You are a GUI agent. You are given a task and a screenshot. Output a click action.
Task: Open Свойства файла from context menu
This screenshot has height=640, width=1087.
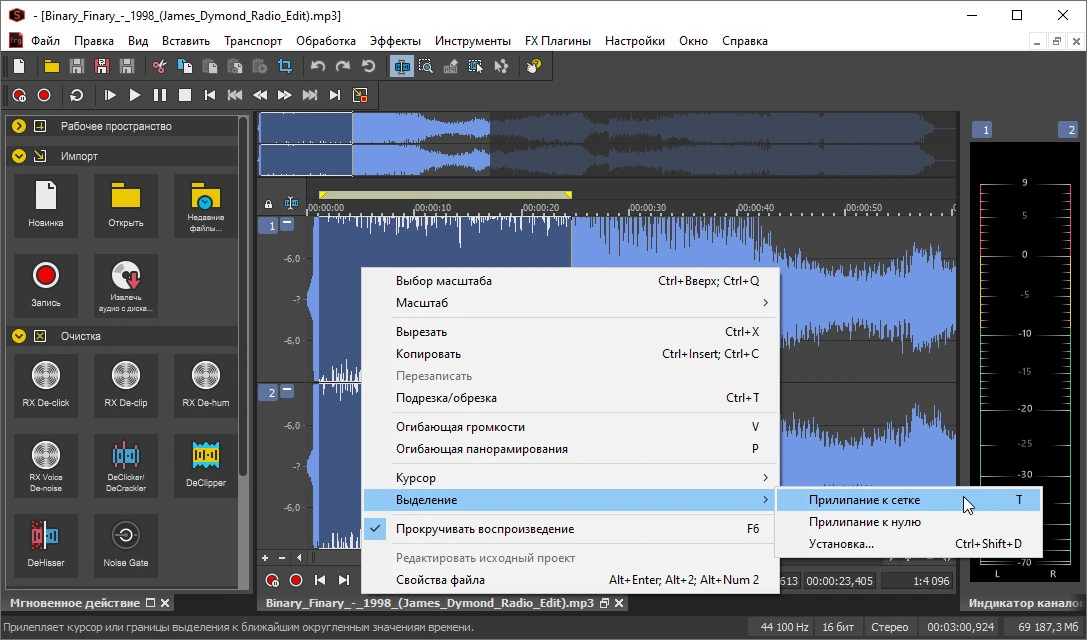[571, 580]
